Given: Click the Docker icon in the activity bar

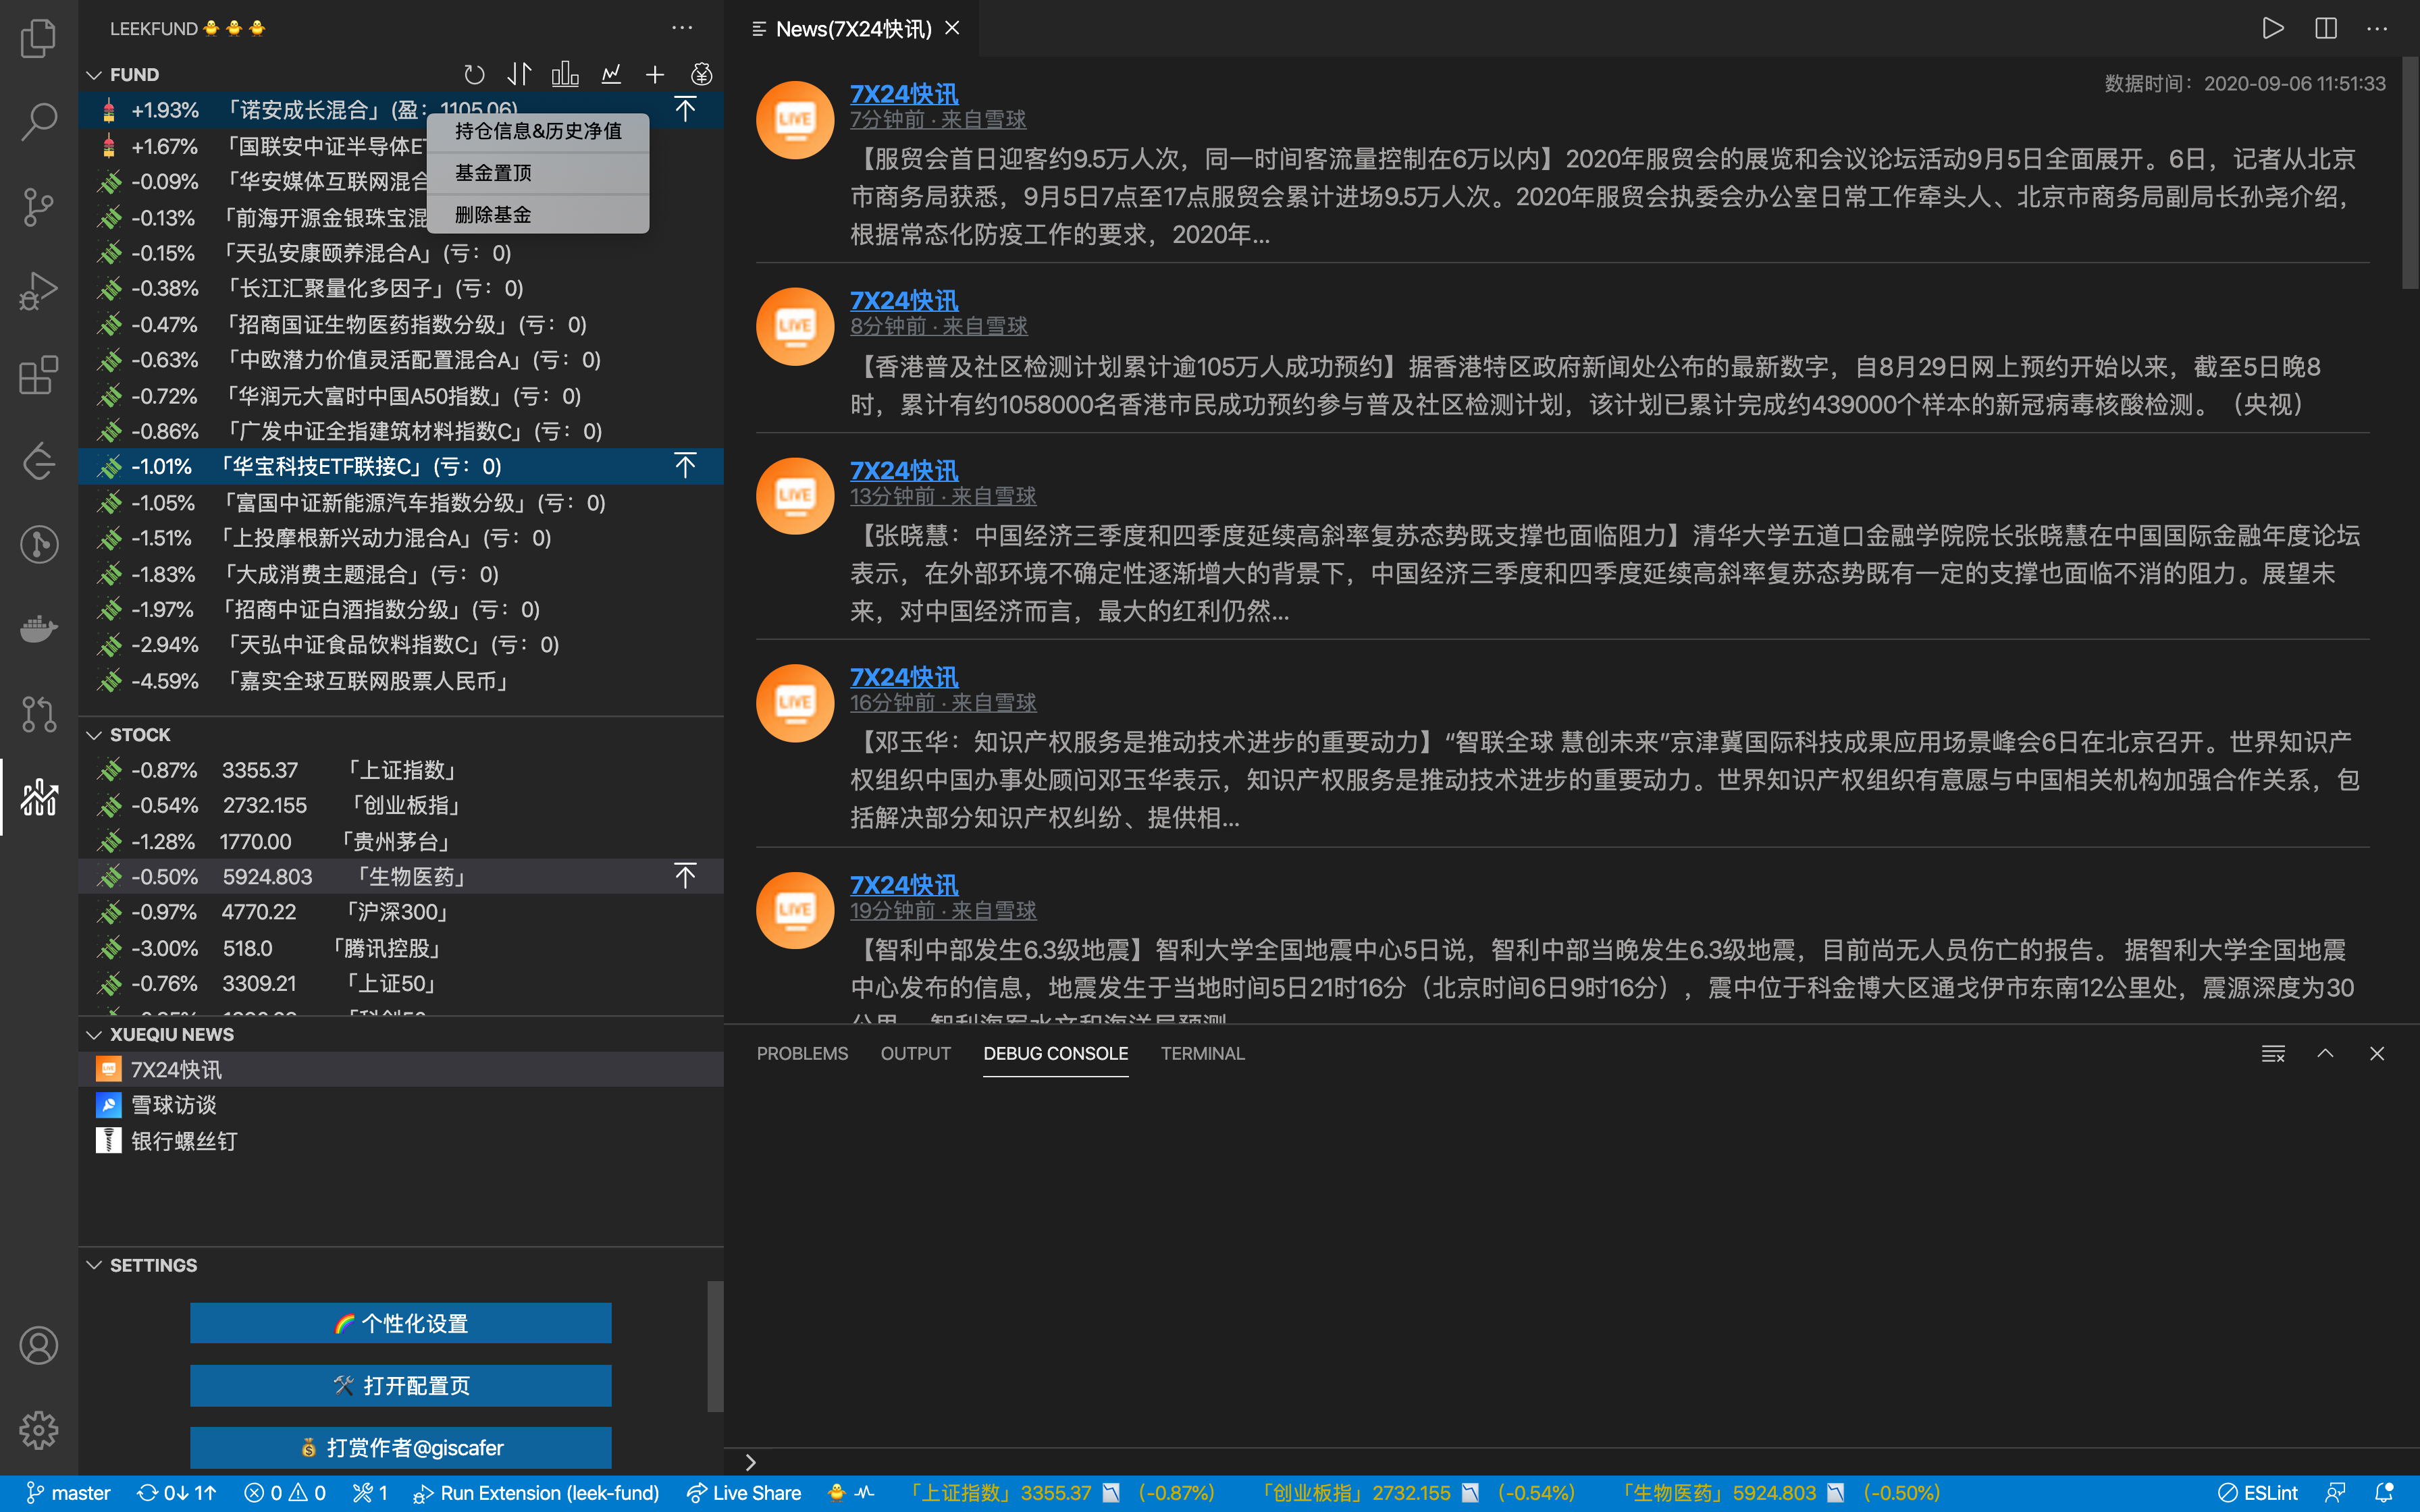Looking at the screenshot, I should point(39,629).
